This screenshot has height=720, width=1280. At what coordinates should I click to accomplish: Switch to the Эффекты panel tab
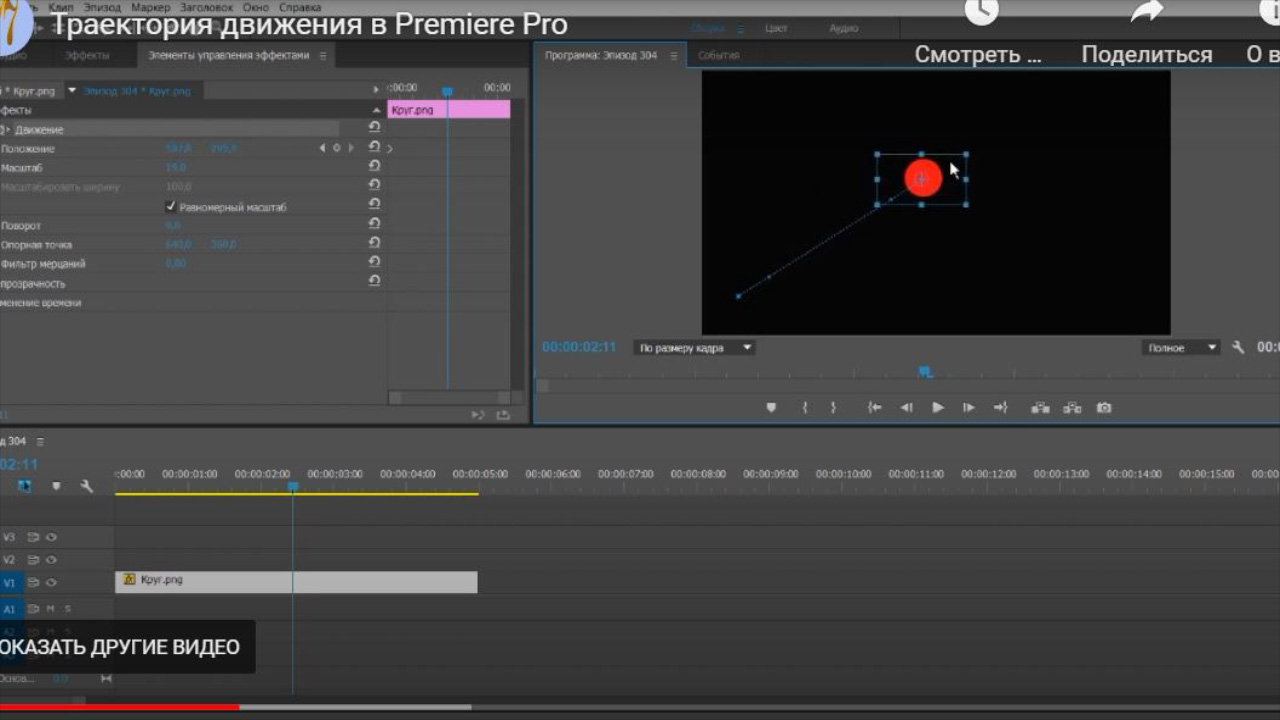[x=87, y=56]
